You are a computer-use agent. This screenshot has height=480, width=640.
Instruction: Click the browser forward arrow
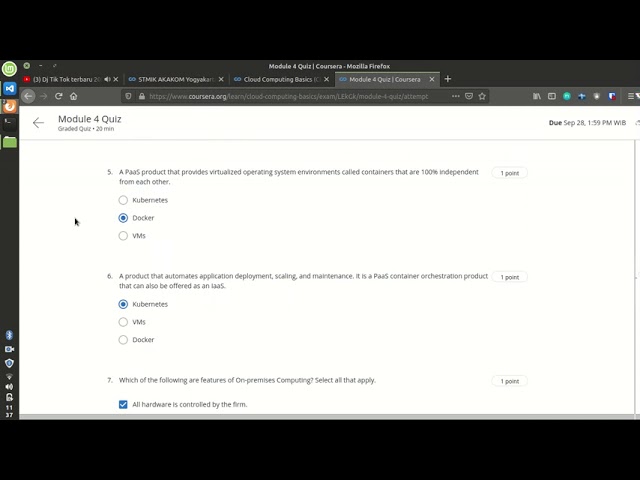43,96
